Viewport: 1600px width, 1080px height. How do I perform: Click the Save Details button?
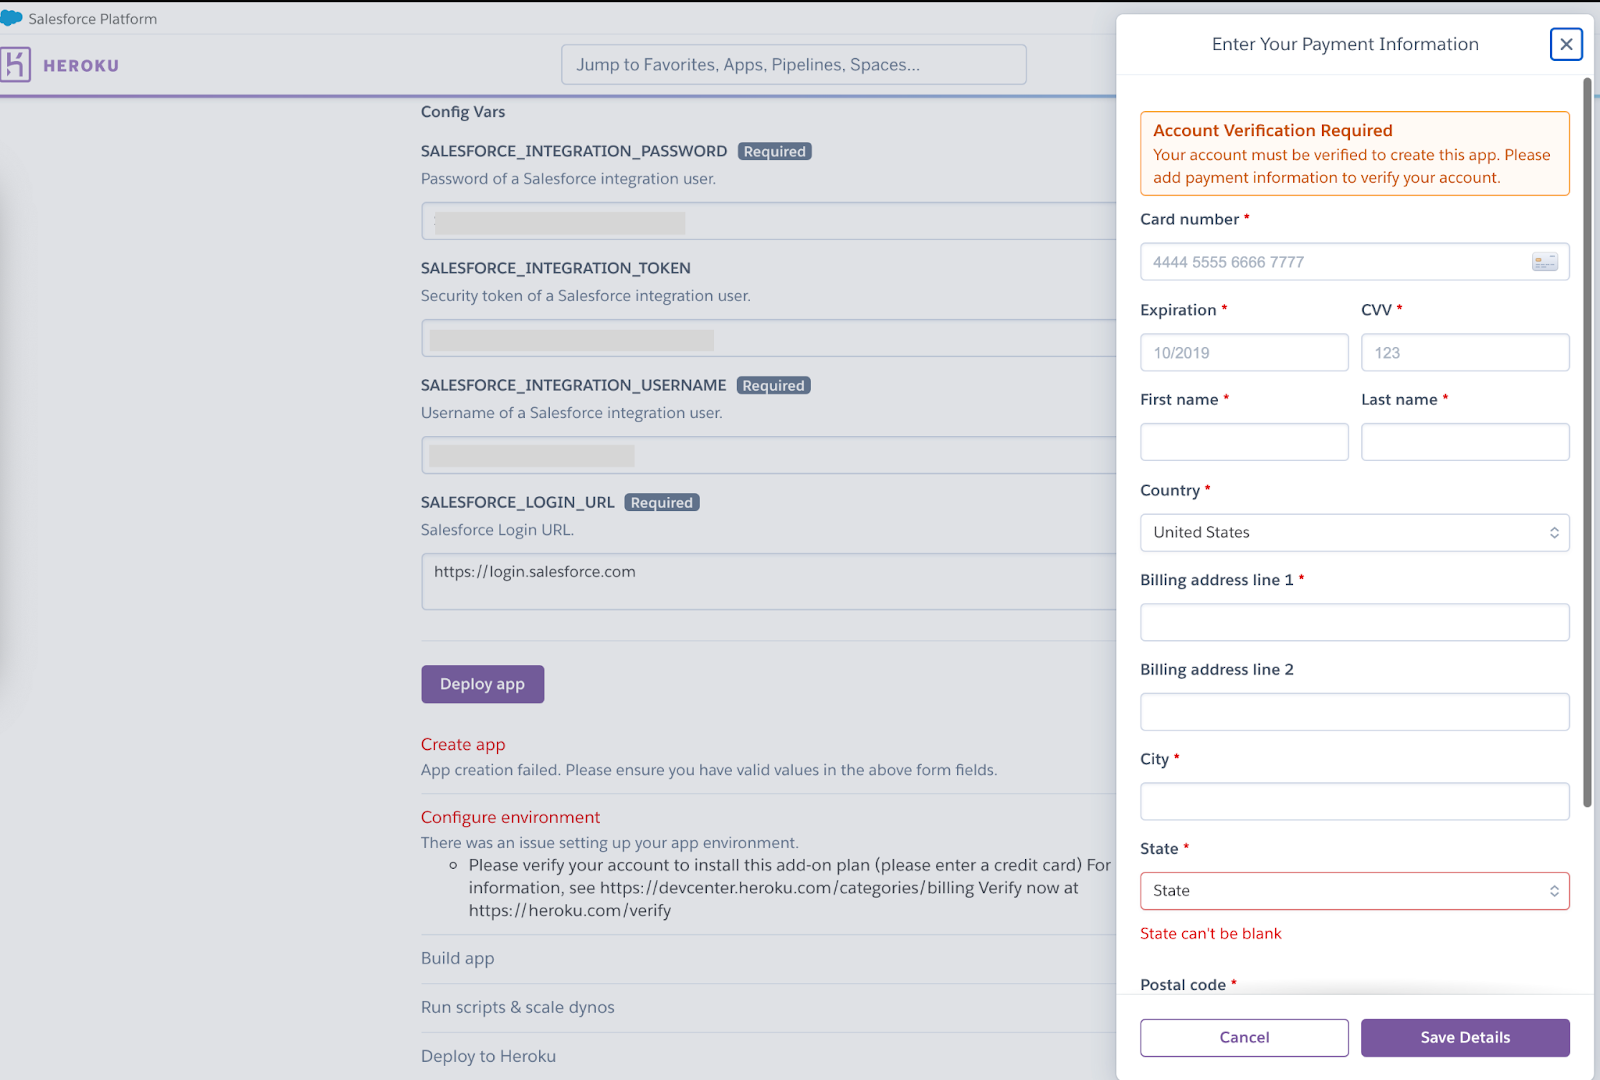(1465, 1038)
